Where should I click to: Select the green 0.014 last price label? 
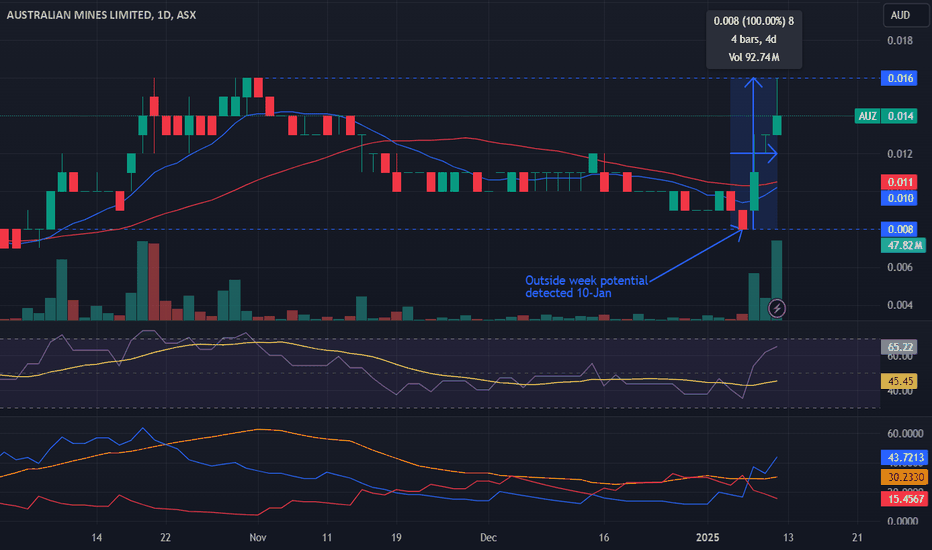click(899, 116)
